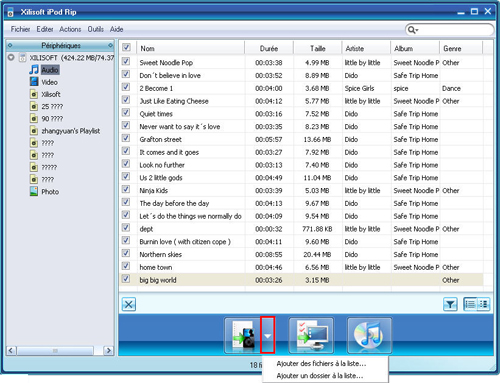Viewport: 500px width, 383px height.
Task: Uncheck Just Like Eating Cheese checkbox
Action: pos(126,100)
